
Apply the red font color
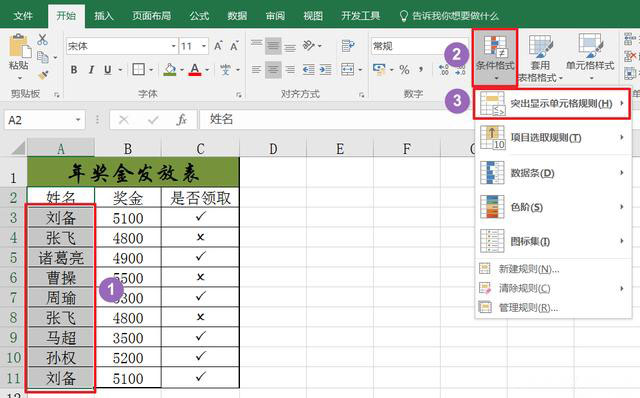195,70
